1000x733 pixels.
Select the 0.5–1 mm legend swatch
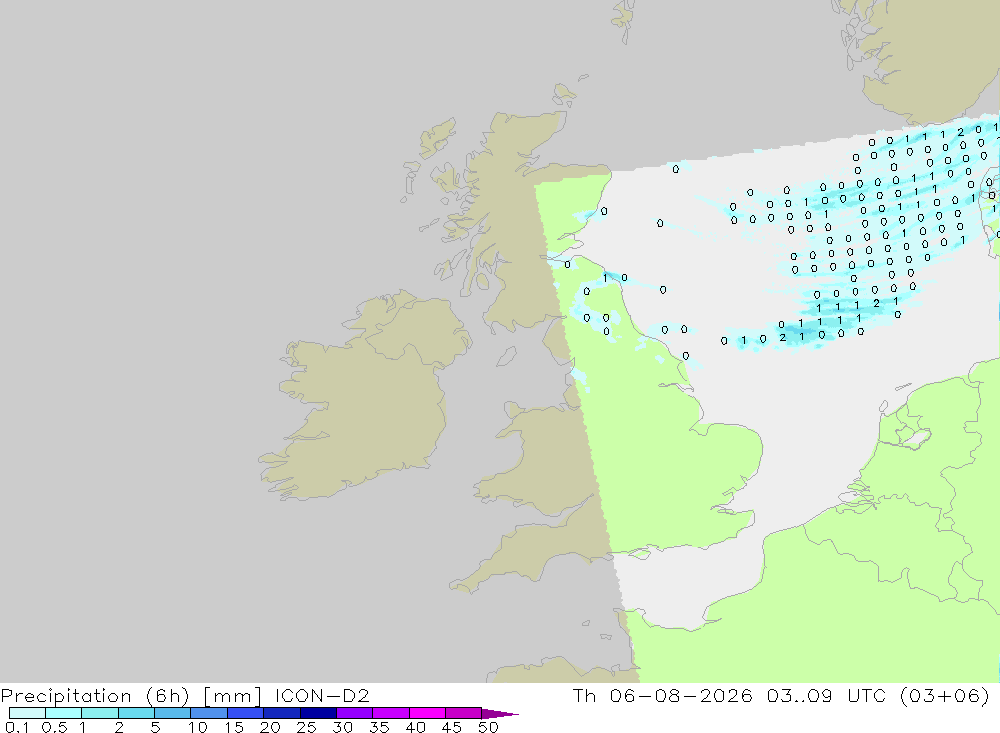(64, 713)
